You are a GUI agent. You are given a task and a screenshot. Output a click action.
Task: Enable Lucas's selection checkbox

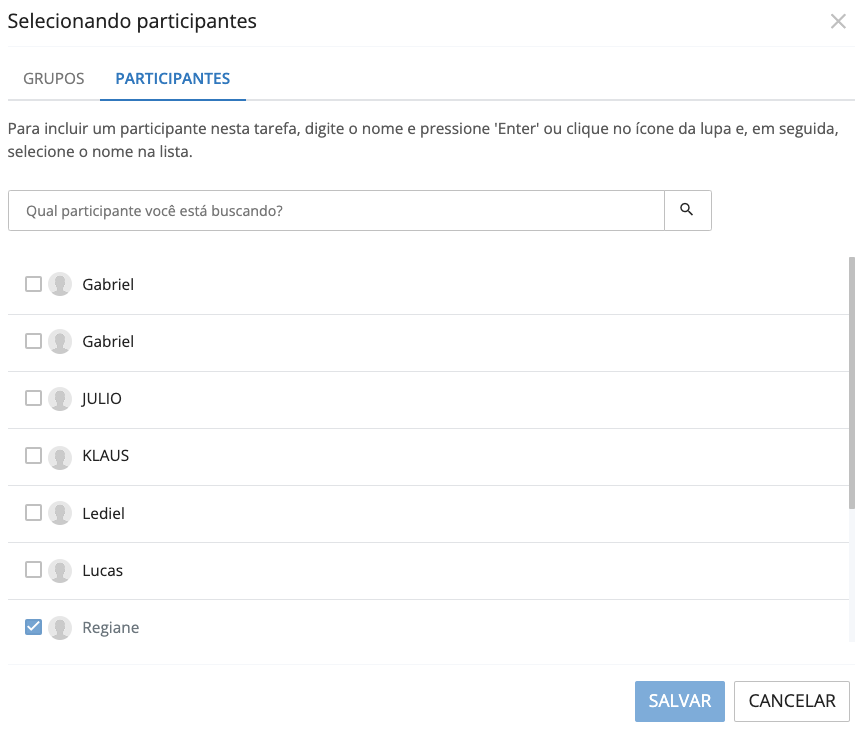(32, 570)
